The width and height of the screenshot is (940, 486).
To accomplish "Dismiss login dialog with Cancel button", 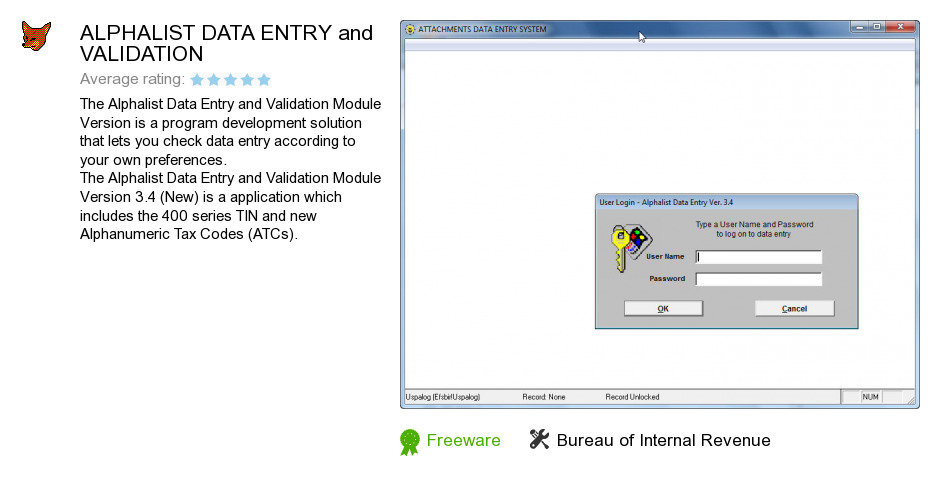I will coord(794,308).
